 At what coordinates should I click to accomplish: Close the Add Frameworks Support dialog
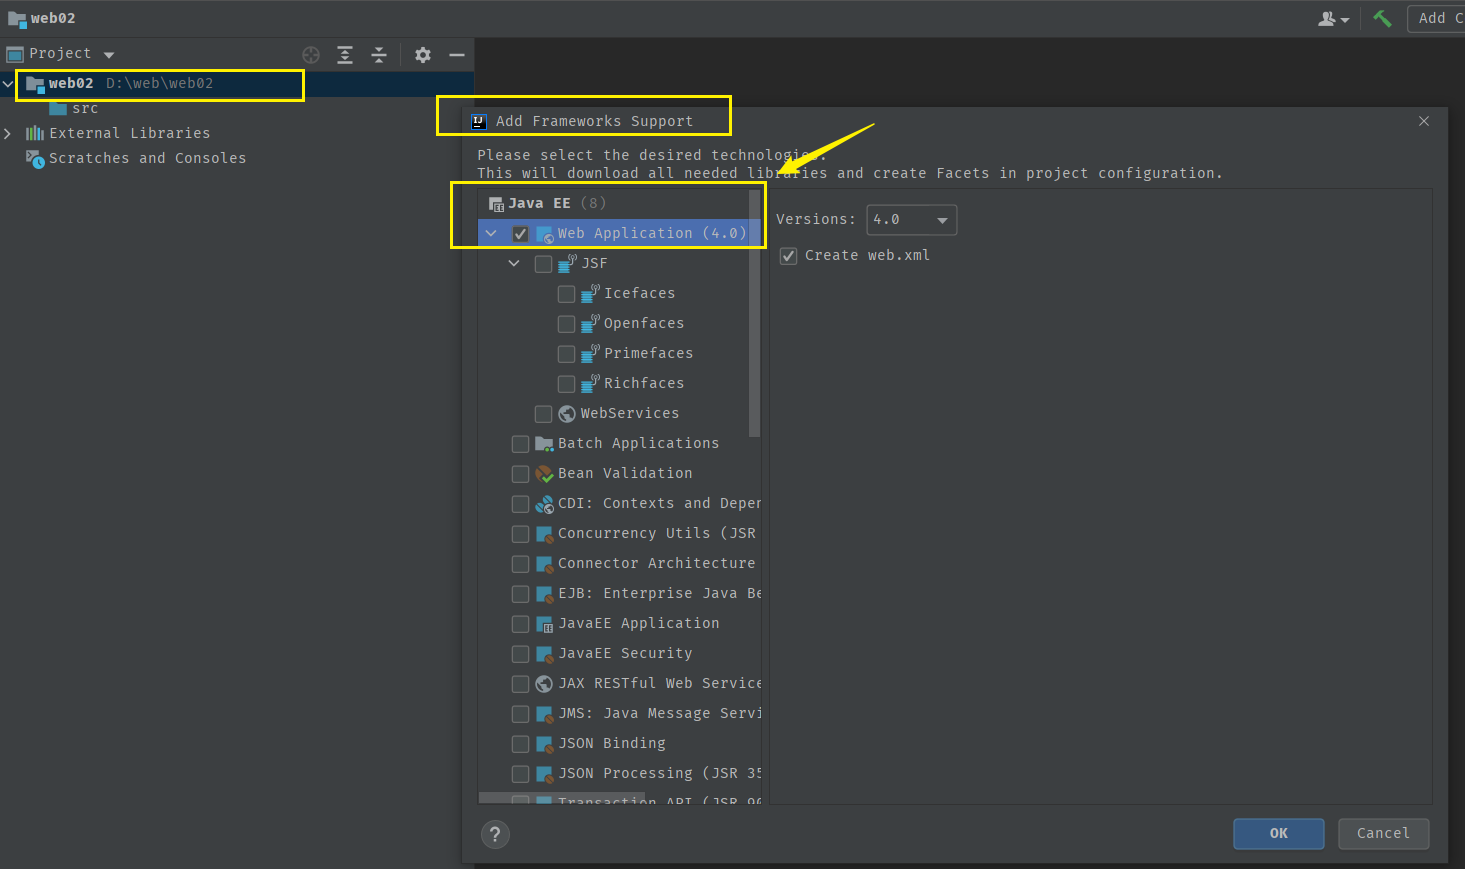[x=1424, y=121]
